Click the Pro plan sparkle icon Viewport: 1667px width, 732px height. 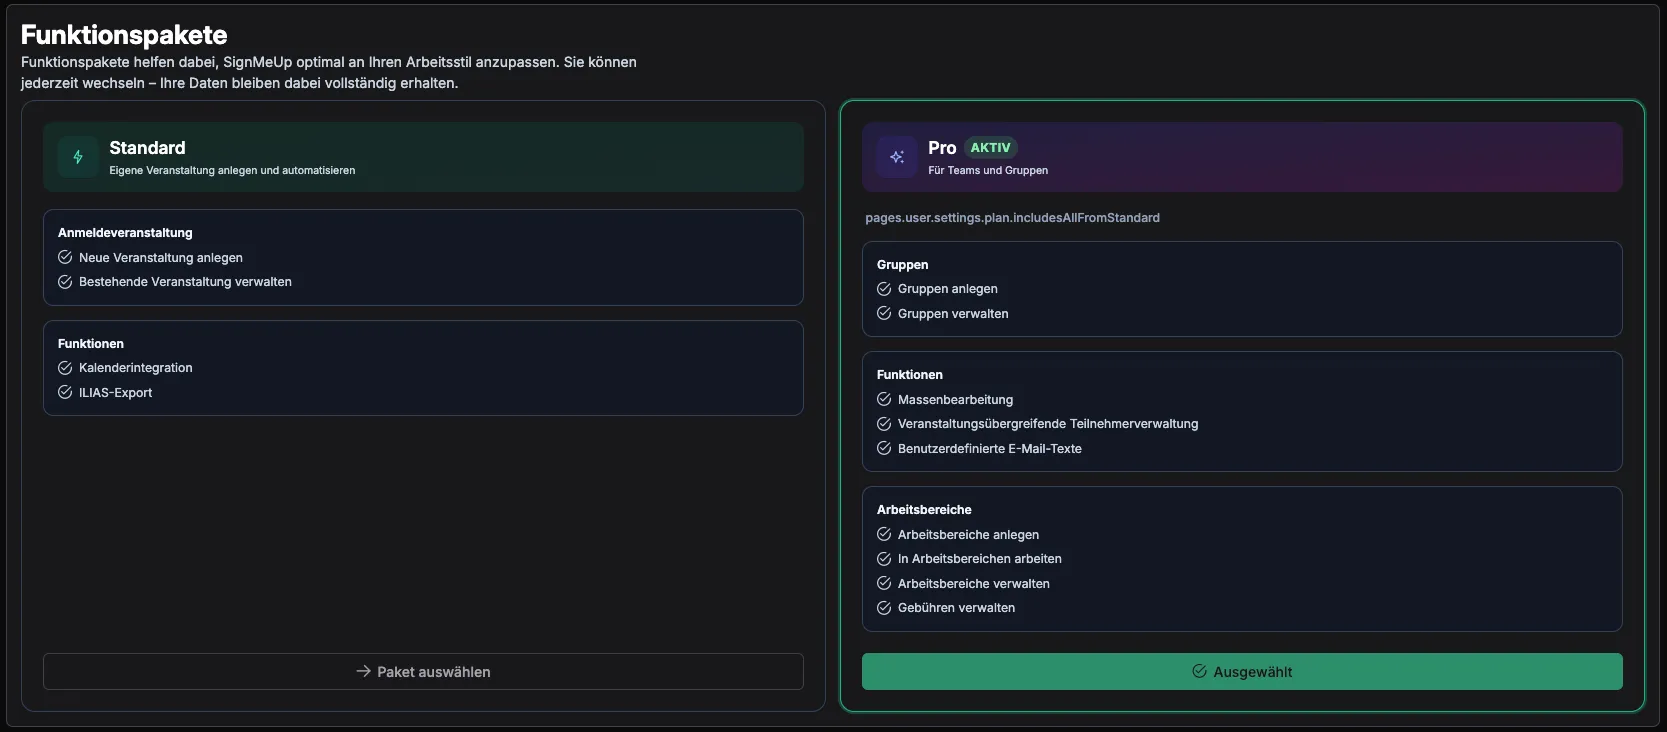point(897,157)
